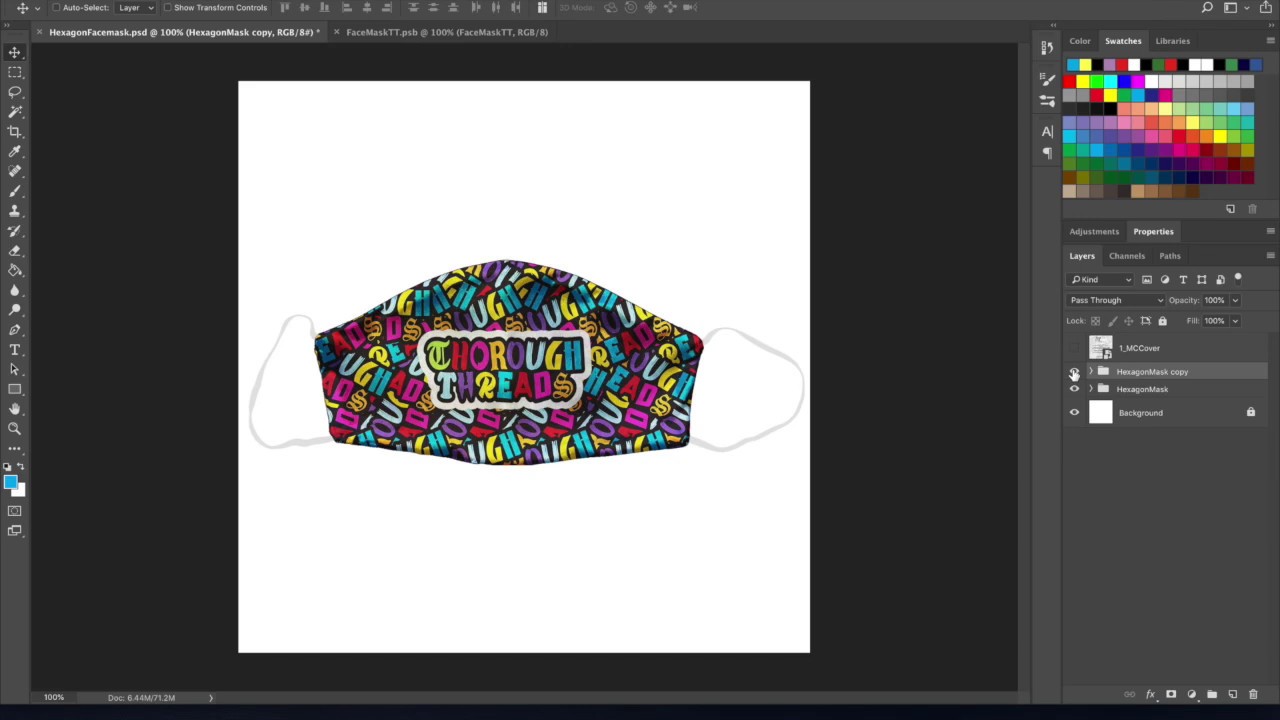1280x720 pixels.
Task: Open the Kind filter dropdown
Action: point(1100,279)
